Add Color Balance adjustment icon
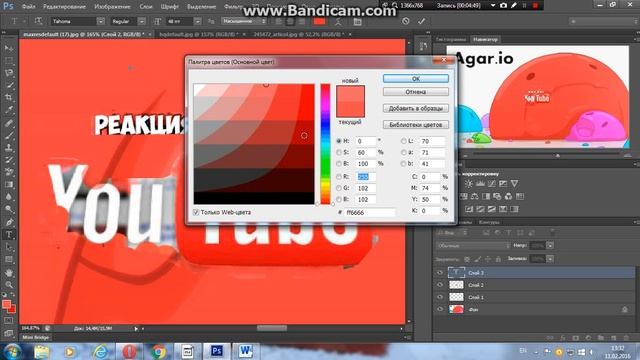This screenshot has width=640, height=360. 475,196
